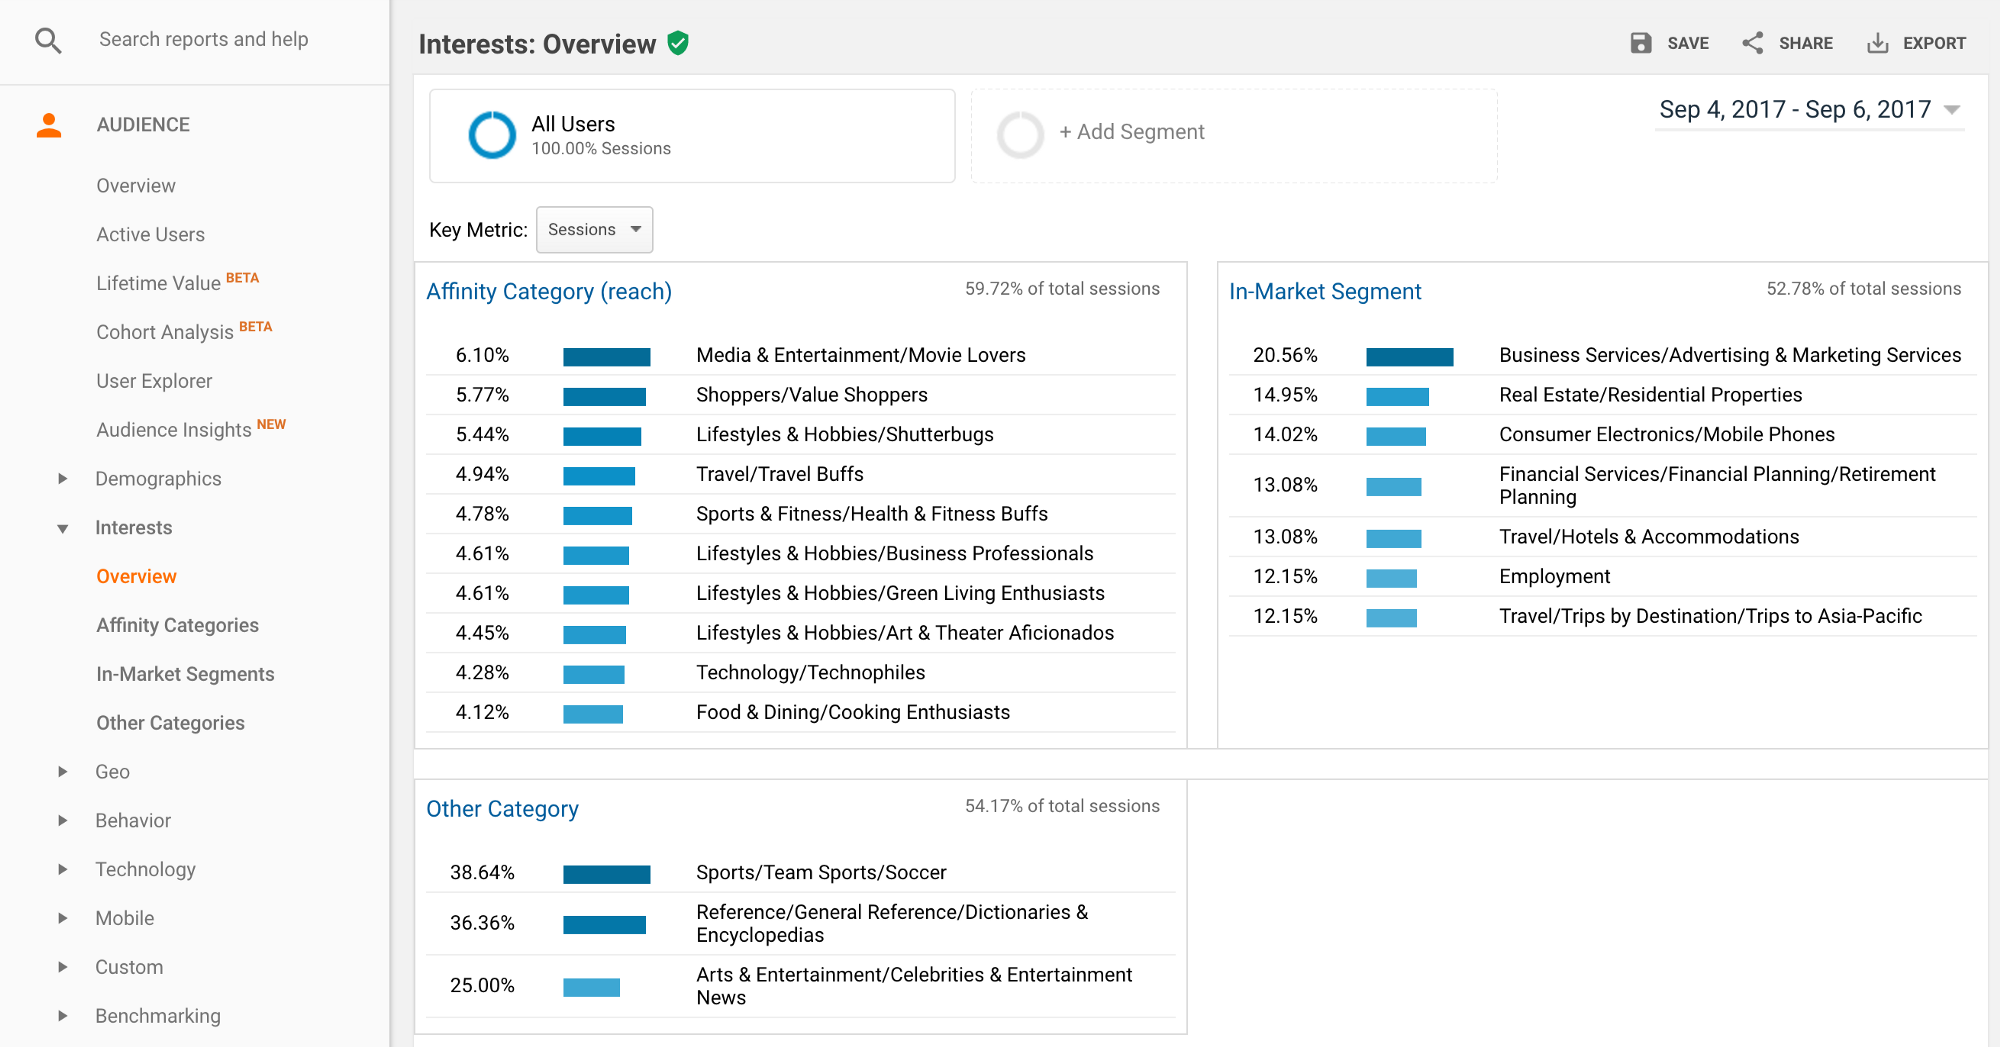Click Travel/Travel Buffs row
This screenshot has height=1047, width=2000.
[x=800, y=475]
